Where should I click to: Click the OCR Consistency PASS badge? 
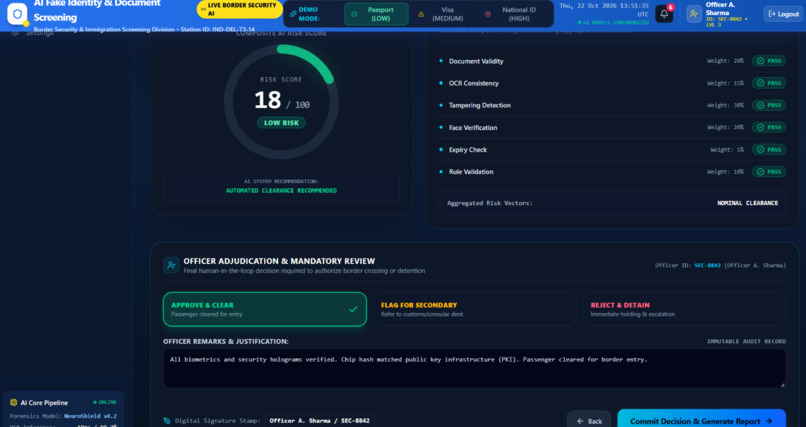(x=769, y=83)
